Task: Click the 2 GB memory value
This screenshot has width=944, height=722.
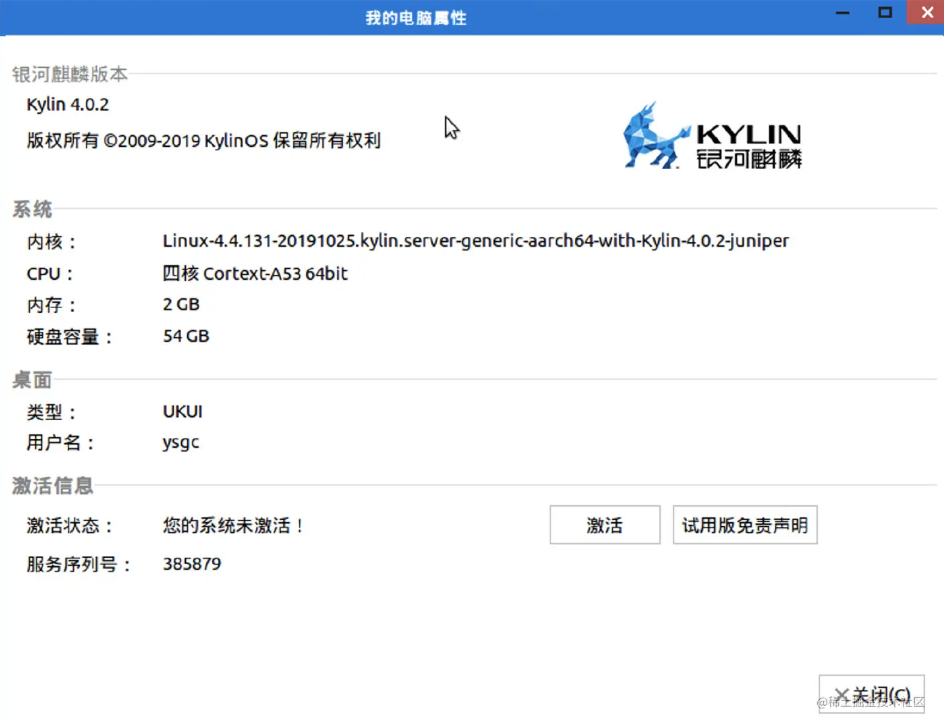Action: pyautogui.click(x=180, y=304)
